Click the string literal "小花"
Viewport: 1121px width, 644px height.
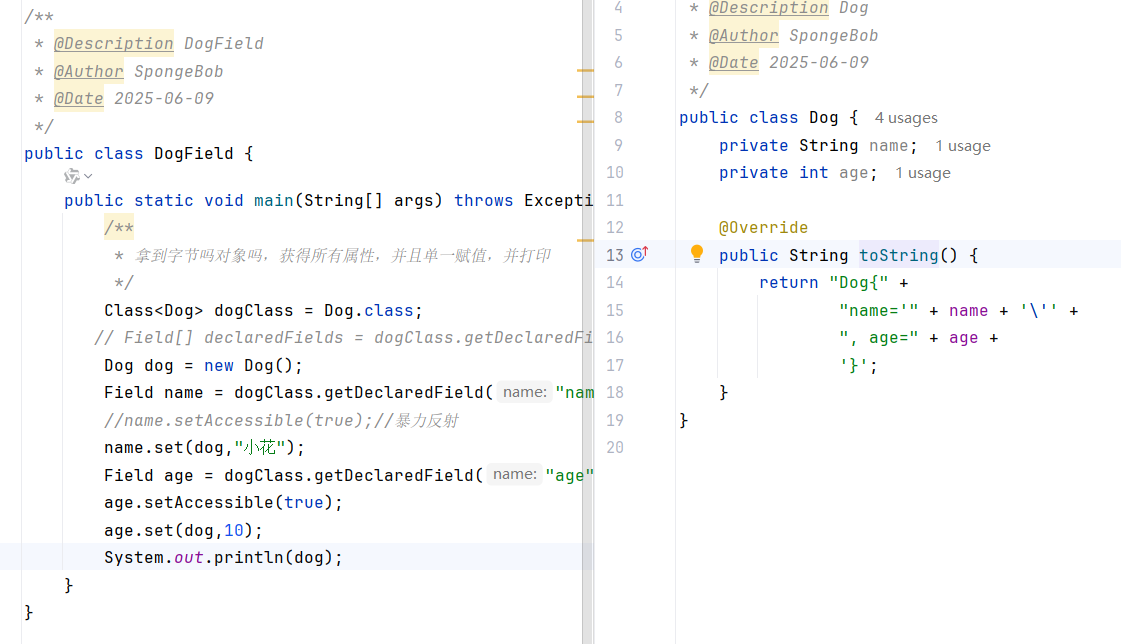coord(260,447)
